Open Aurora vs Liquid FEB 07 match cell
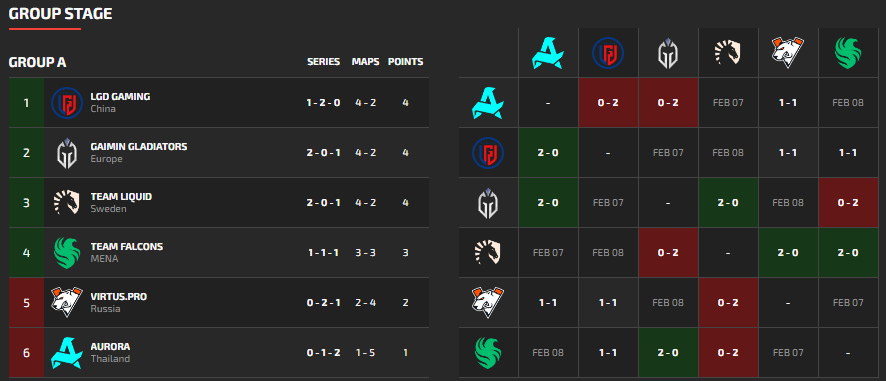The width and height of the screenshot is (886, 381). pos(728,103)
